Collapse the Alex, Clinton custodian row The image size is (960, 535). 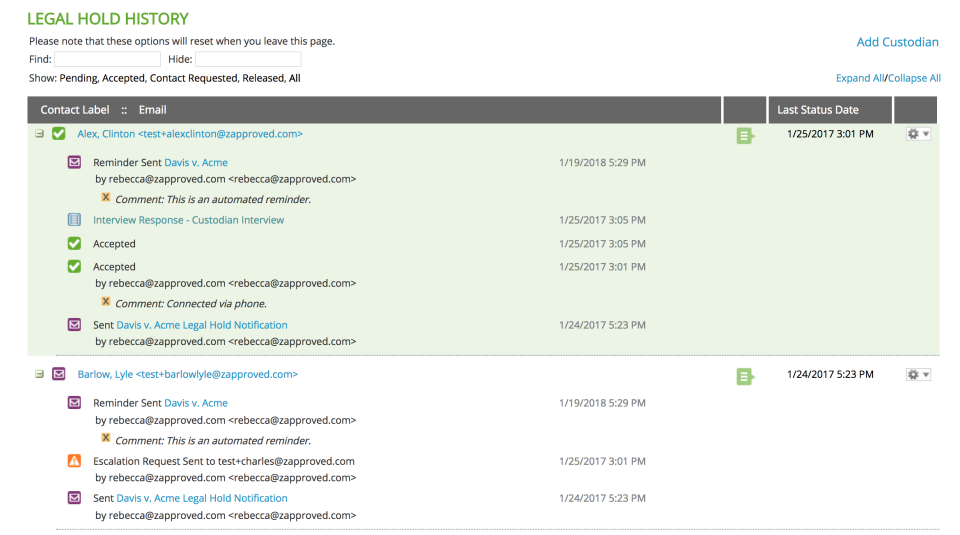[40, 134]
